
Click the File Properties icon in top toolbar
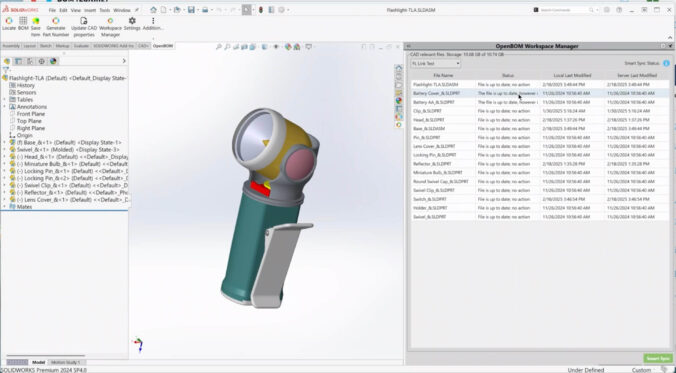pyautogui.click(x=271, y=10)
